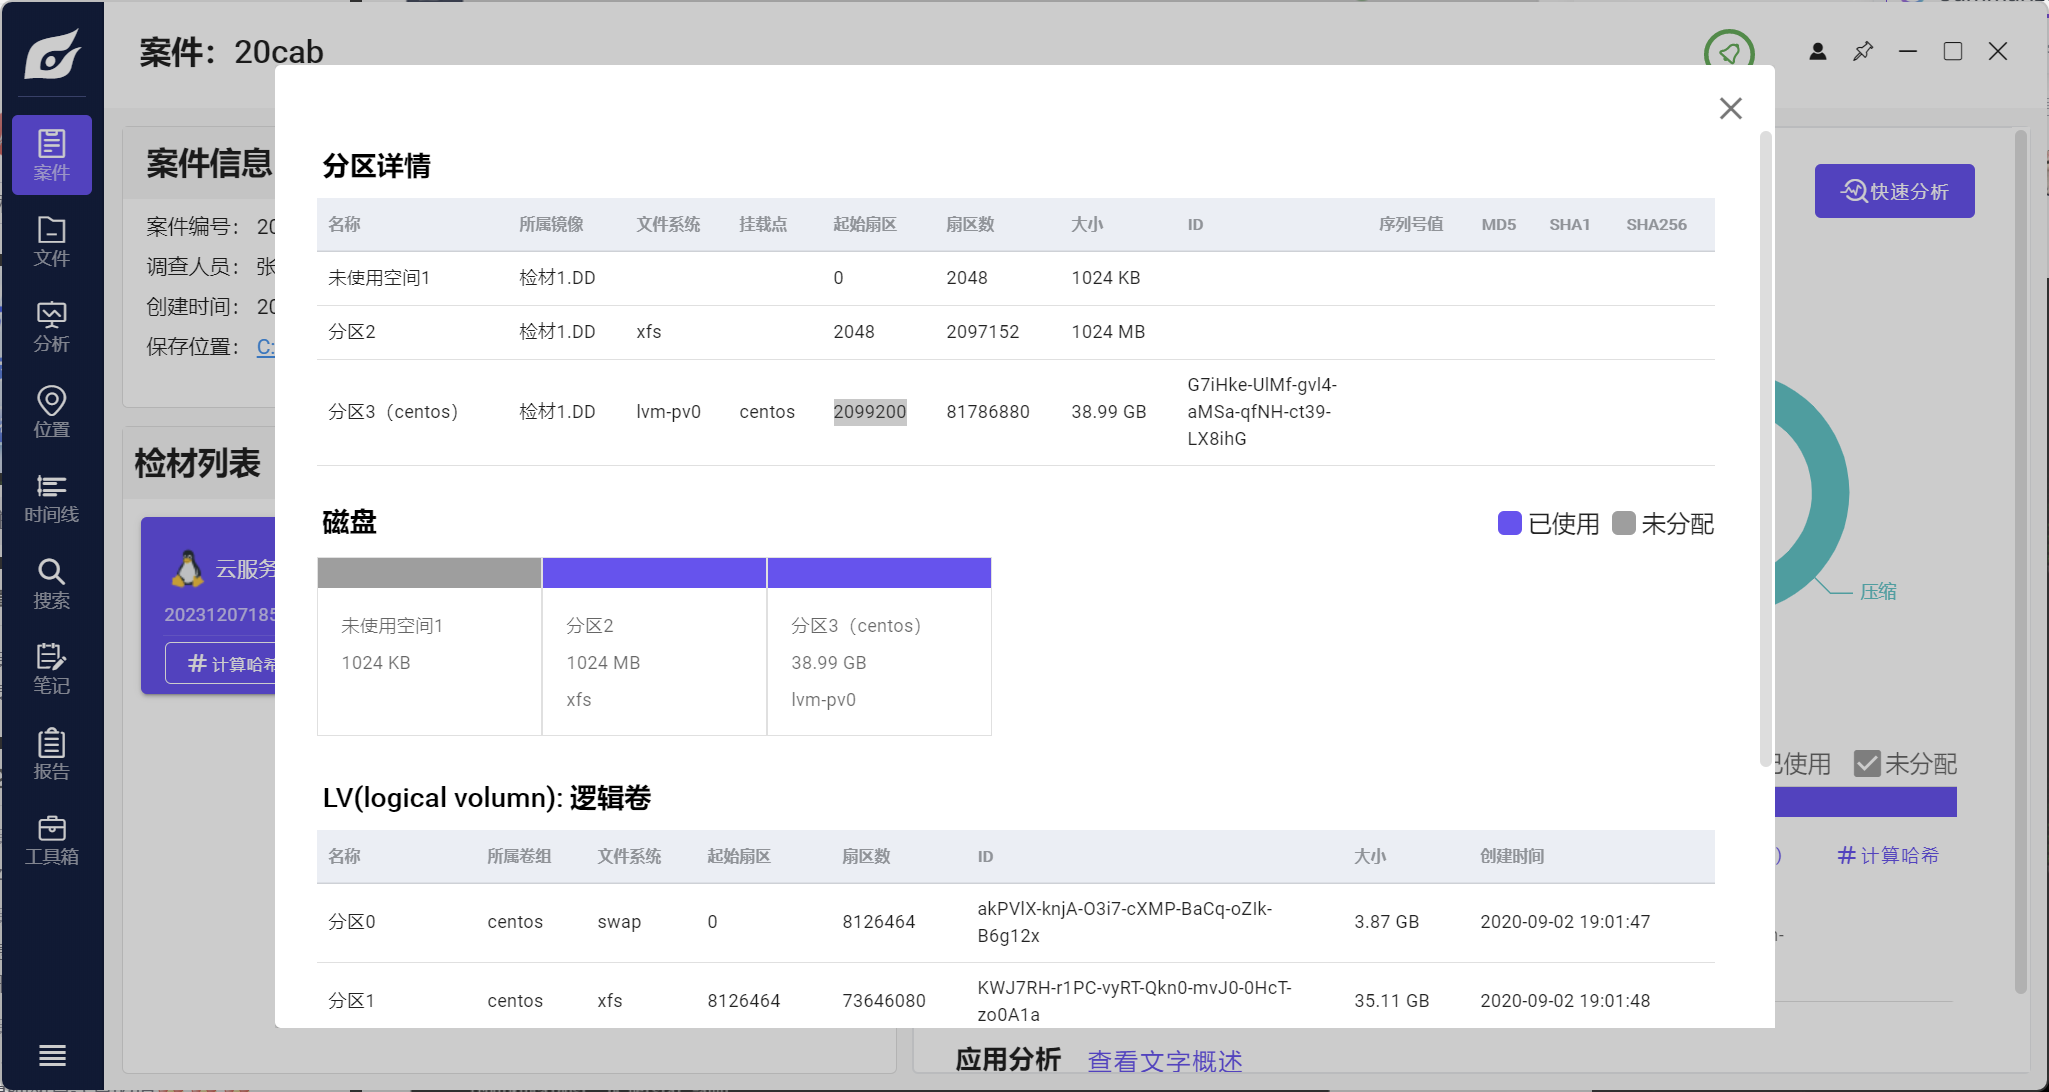Click the main window vertical scrollbar
2049x1092 pixels.
click(2021, 560)
